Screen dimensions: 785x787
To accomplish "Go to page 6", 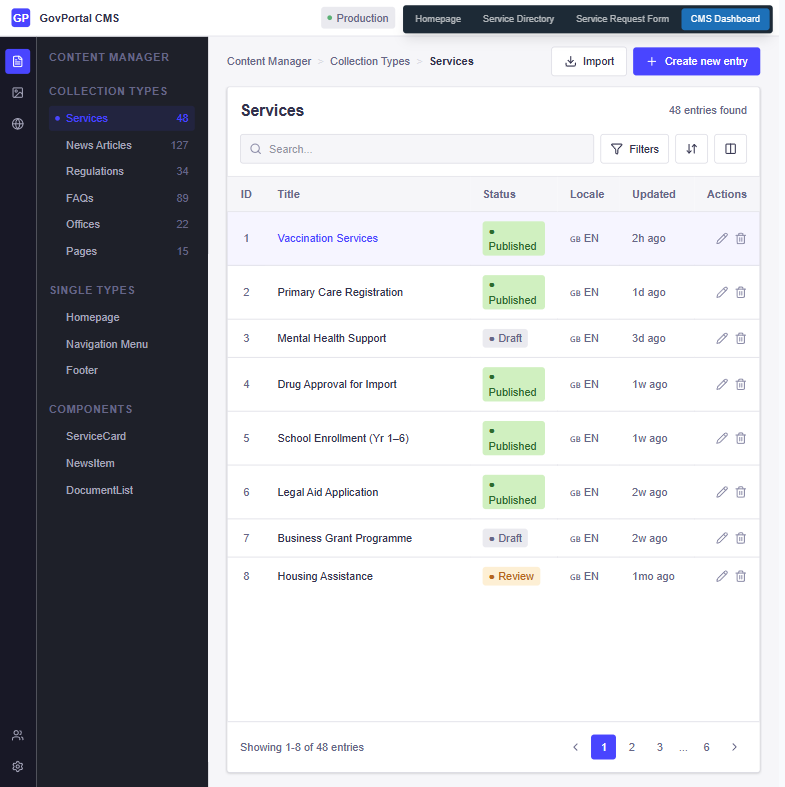I will coord(706,747).
